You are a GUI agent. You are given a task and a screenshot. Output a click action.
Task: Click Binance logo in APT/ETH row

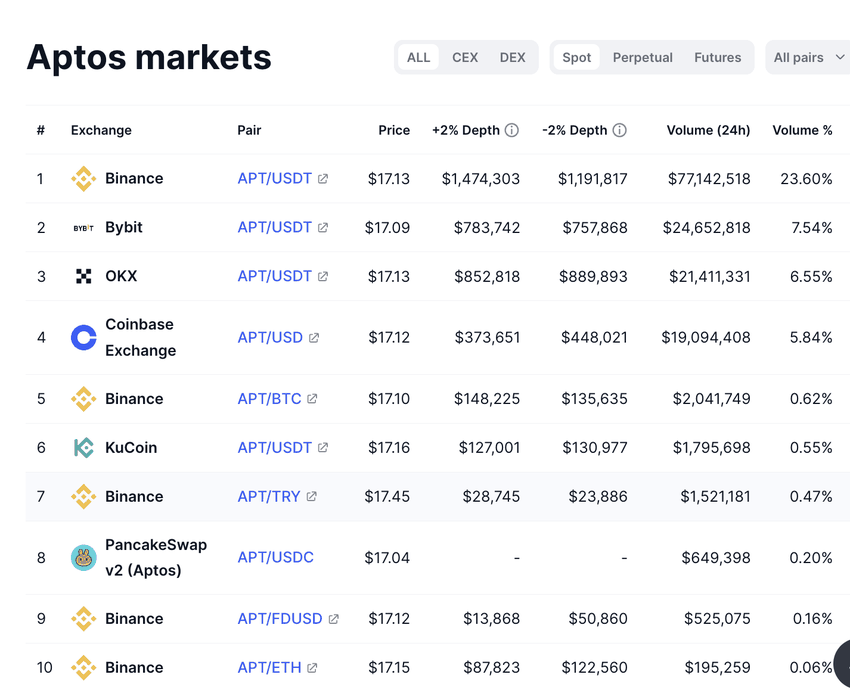click(x=83, y=668)
